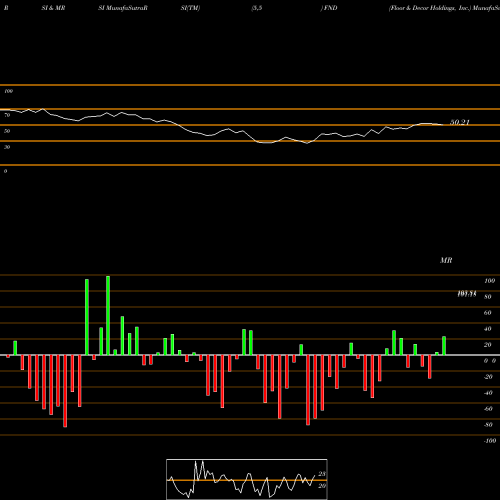500x500 pixels.
Task: Click the -40 label on the MR axis
Action: point(488,393)
